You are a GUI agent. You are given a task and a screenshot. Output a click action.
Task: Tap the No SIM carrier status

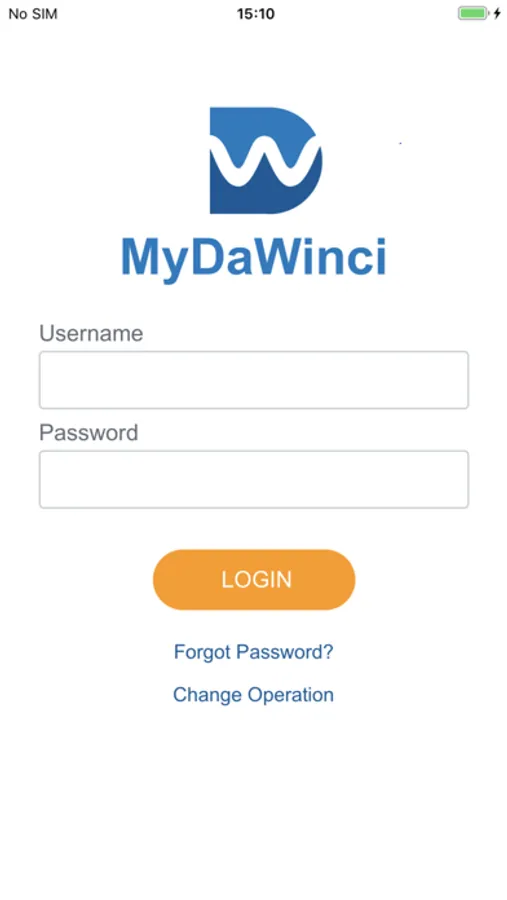pos(33,14)
